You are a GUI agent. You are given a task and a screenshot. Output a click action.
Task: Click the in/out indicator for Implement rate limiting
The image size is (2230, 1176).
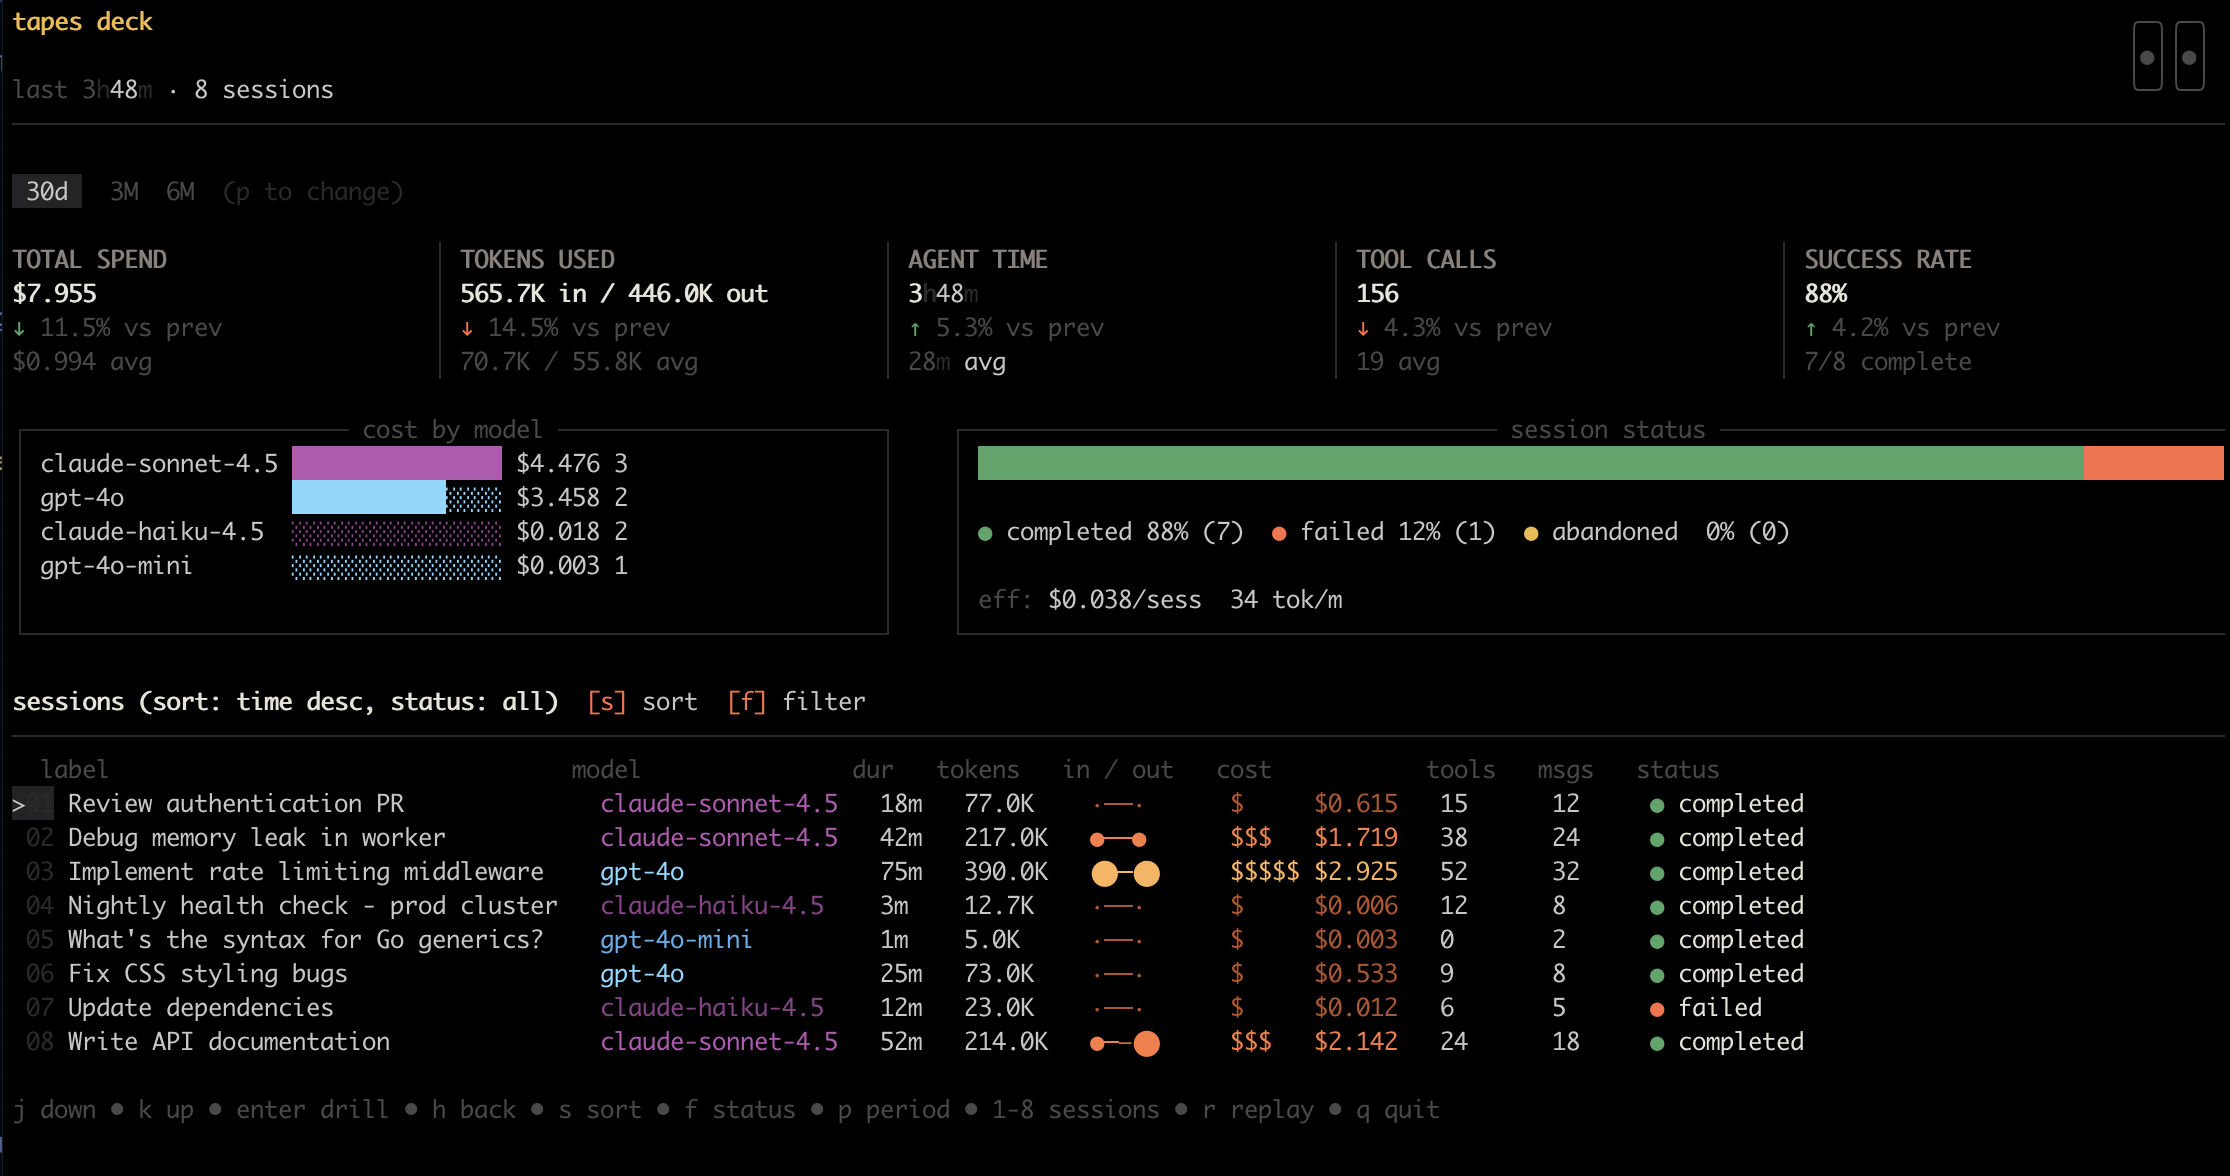pyautogui.click(x=1125, y=874)
